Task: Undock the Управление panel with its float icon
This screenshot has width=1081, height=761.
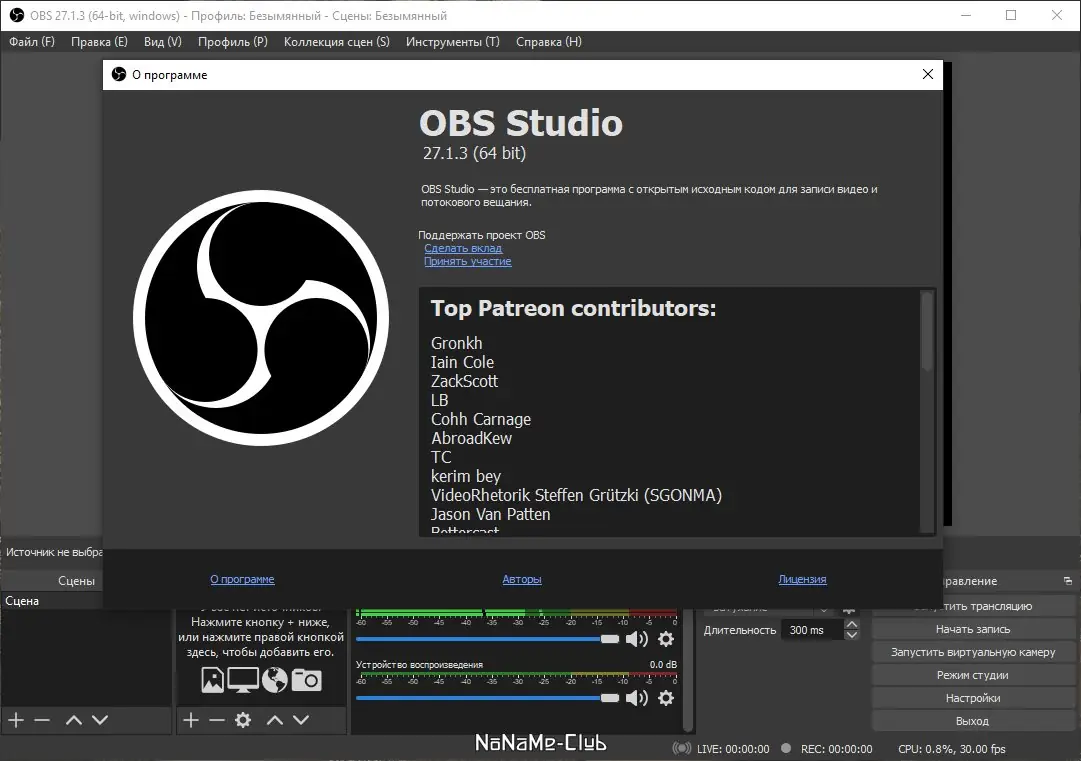Action: tap(1067, 581)
